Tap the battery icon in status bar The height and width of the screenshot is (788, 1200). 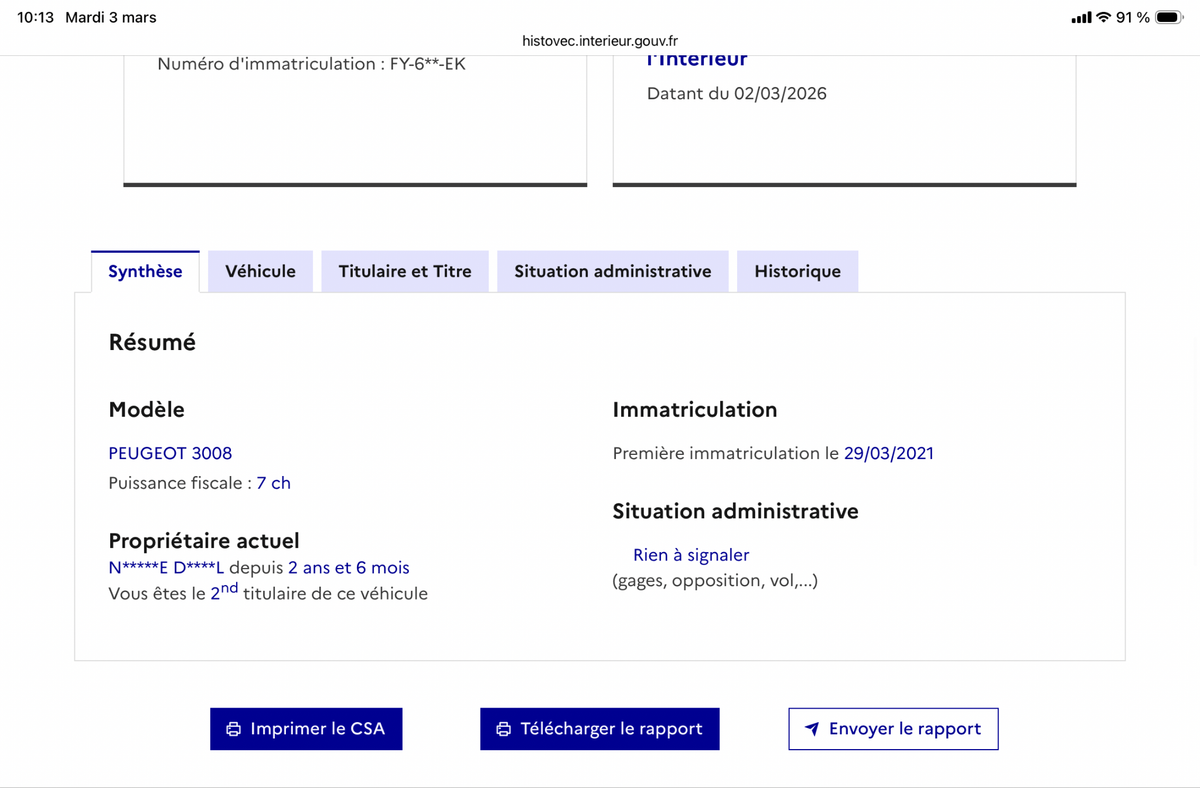1169,17
